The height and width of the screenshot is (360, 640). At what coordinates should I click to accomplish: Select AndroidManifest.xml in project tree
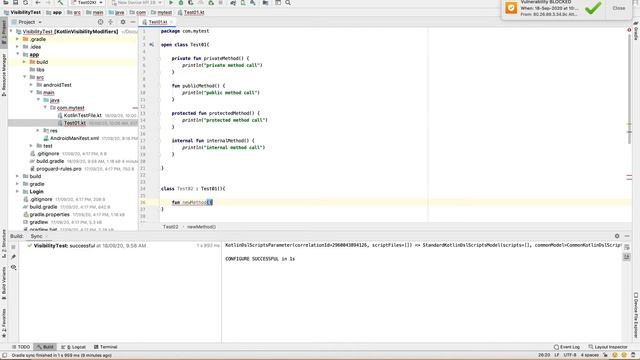click(74, 138)
